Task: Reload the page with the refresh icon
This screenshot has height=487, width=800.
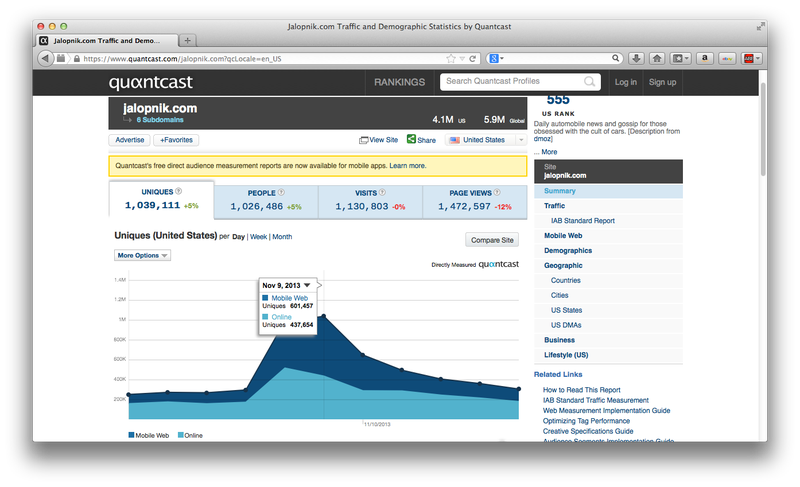Action: click(x=472, y=59)
